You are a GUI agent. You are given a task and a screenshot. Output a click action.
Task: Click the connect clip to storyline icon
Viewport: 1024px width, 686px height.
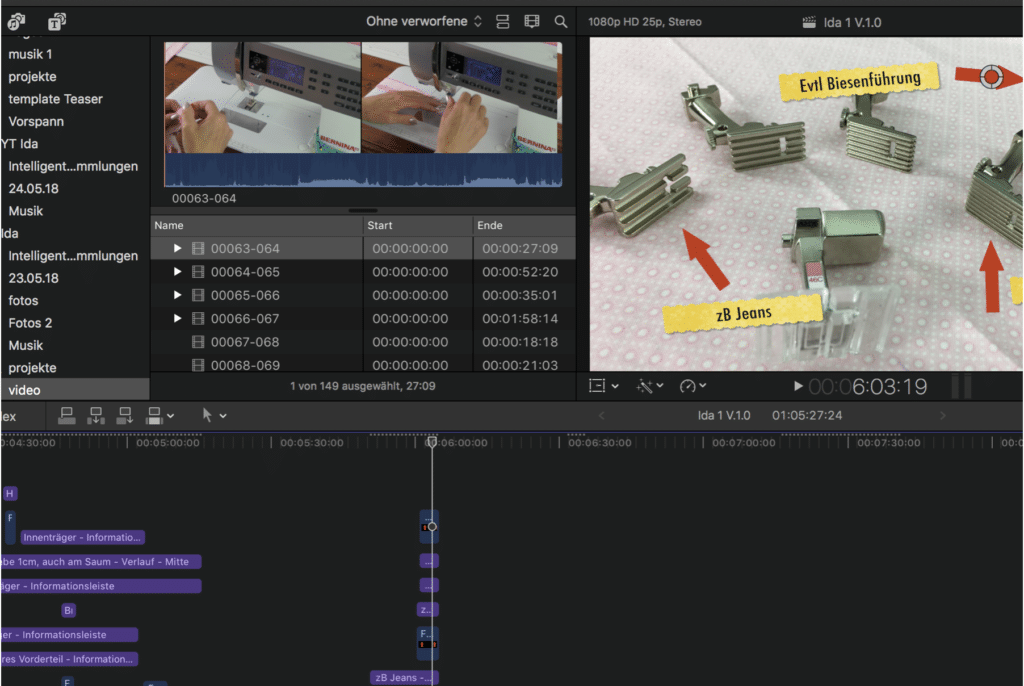coord(67,415)
